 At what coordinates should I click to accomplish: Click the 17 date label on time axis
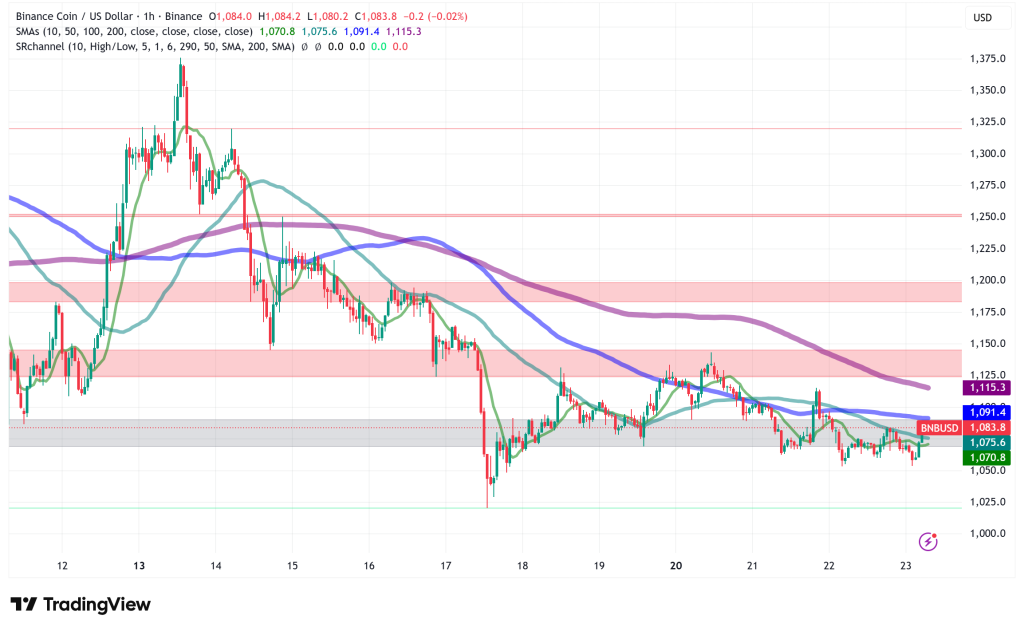click(x=445, y=566)
